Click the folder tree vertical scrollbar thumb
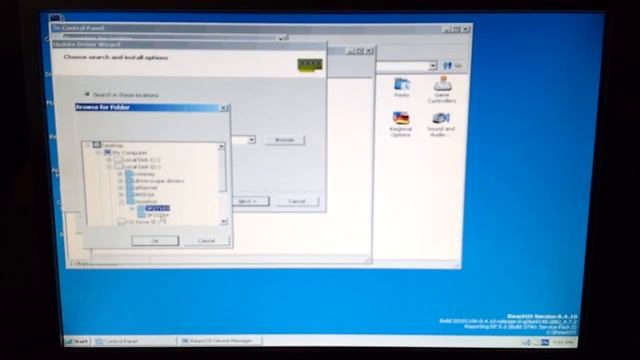 point(222,171)
